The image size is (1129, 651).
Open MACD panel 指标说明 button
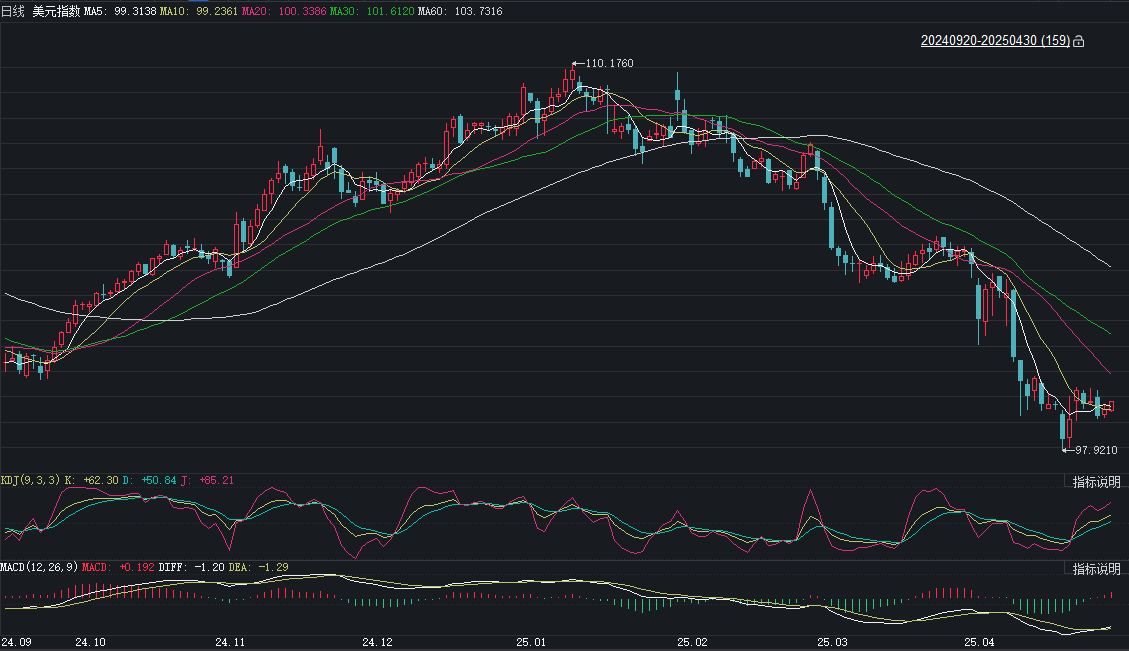tap(1097, 569)
